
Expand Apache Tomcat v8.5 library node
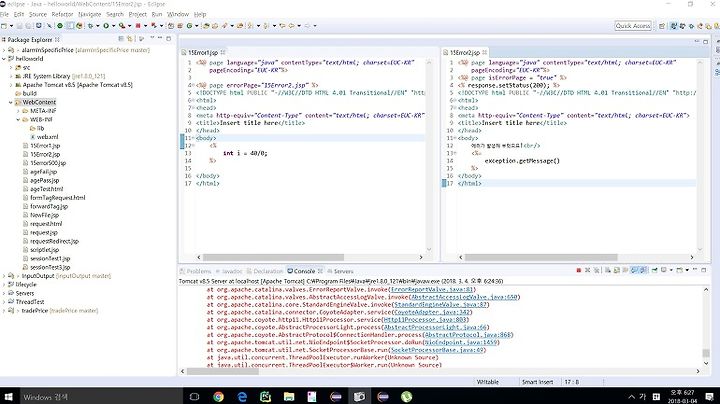point(11,85)
